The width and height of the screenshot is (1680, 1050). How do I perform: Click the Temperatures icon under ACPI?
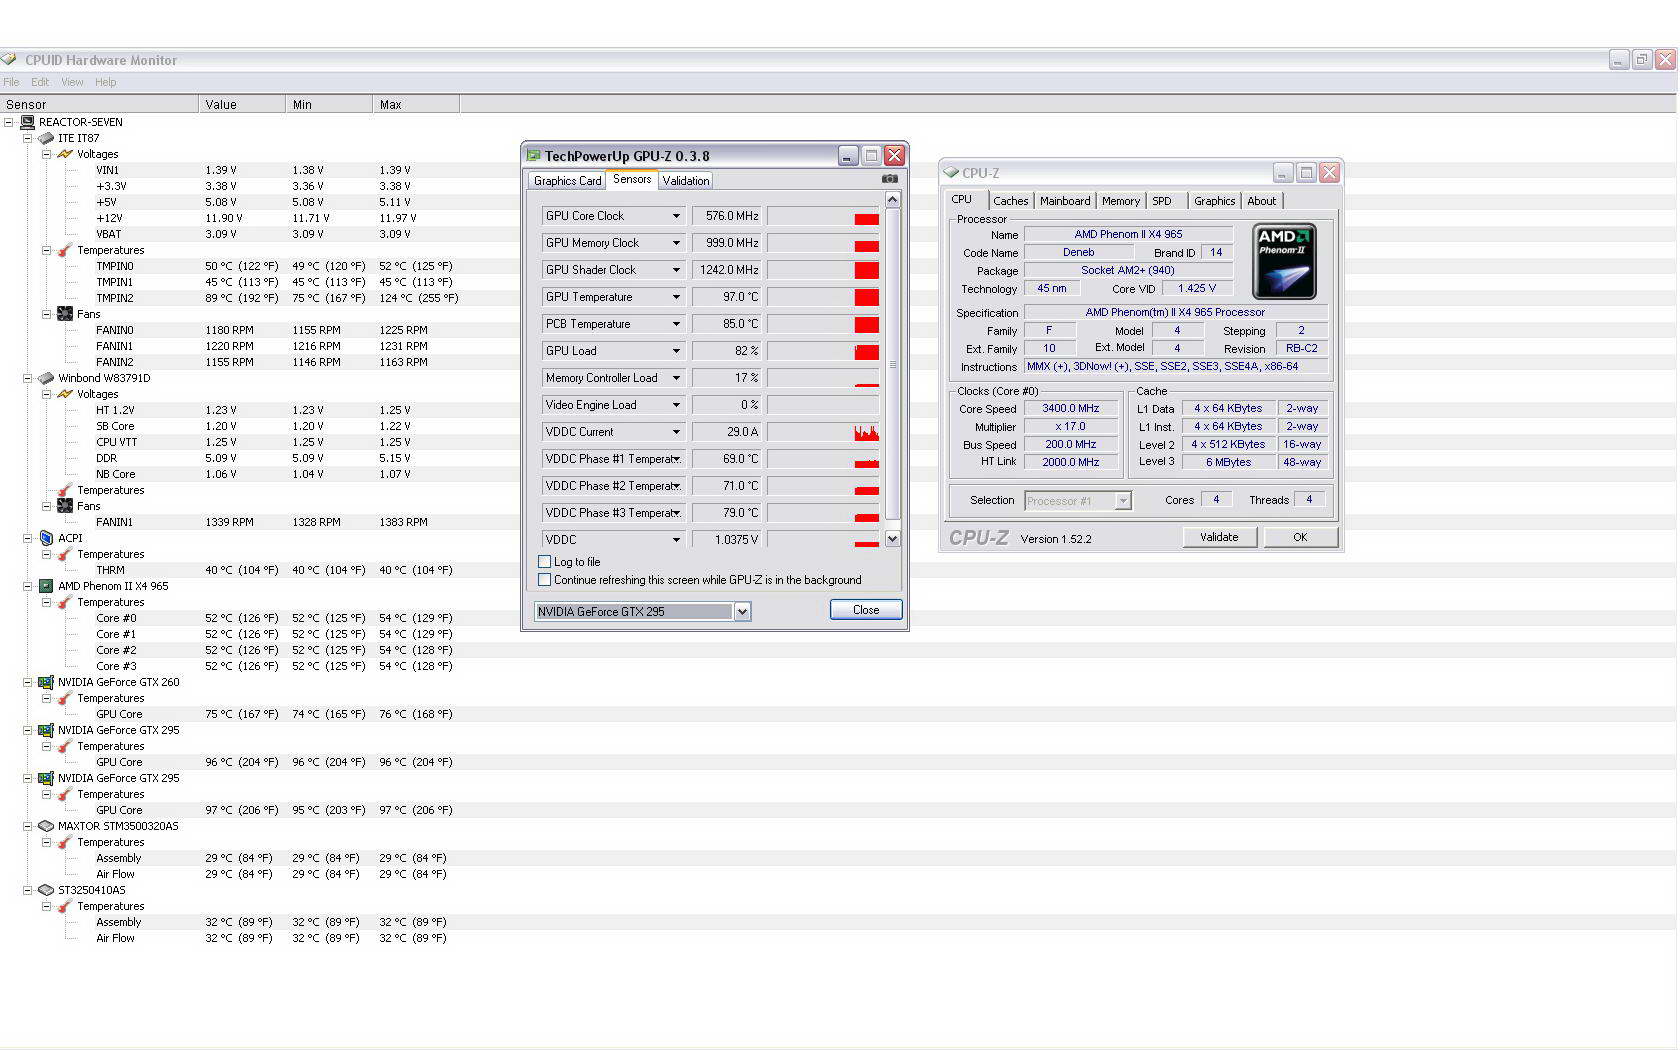65,554
